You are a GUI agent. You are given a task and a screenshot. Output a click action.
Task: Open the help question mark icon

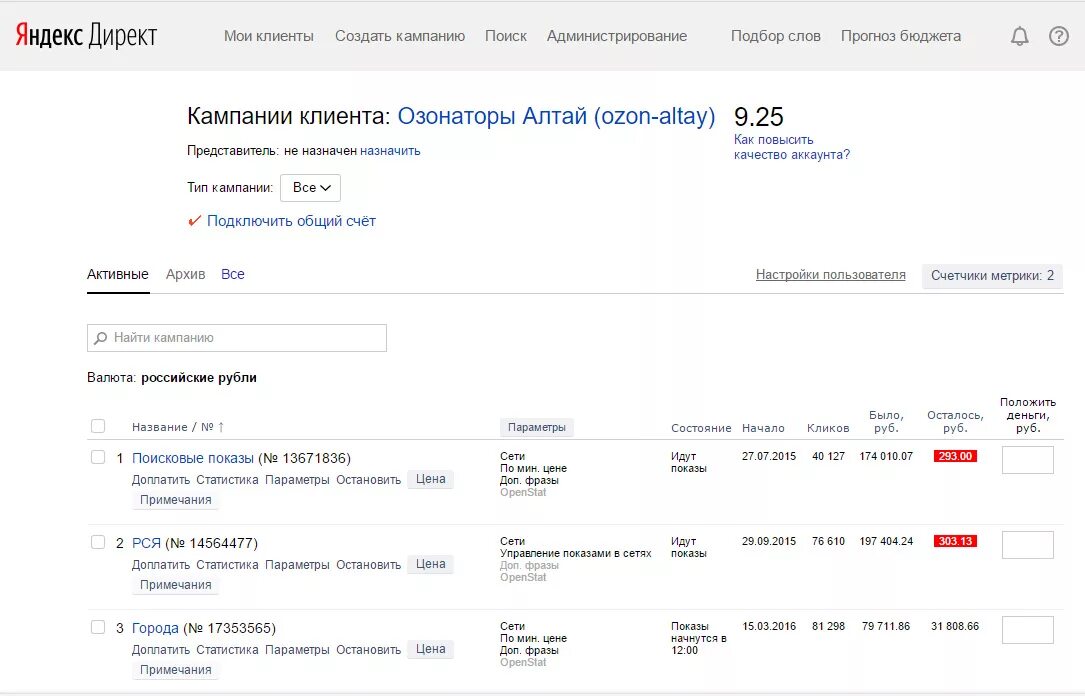coord(1059,36)
